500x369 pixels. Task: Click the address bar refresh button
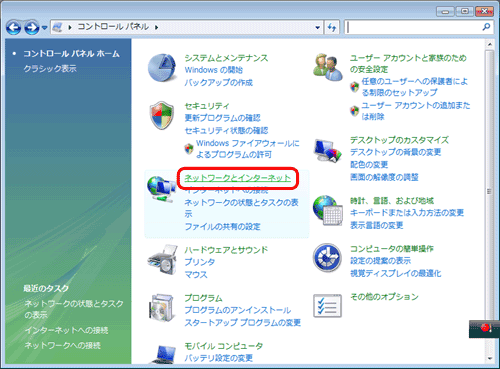pyautogui.click(x=332, y=28)
